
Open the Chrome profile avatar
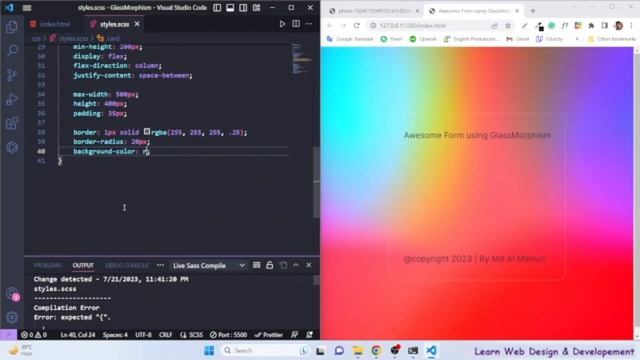point(618,25)
